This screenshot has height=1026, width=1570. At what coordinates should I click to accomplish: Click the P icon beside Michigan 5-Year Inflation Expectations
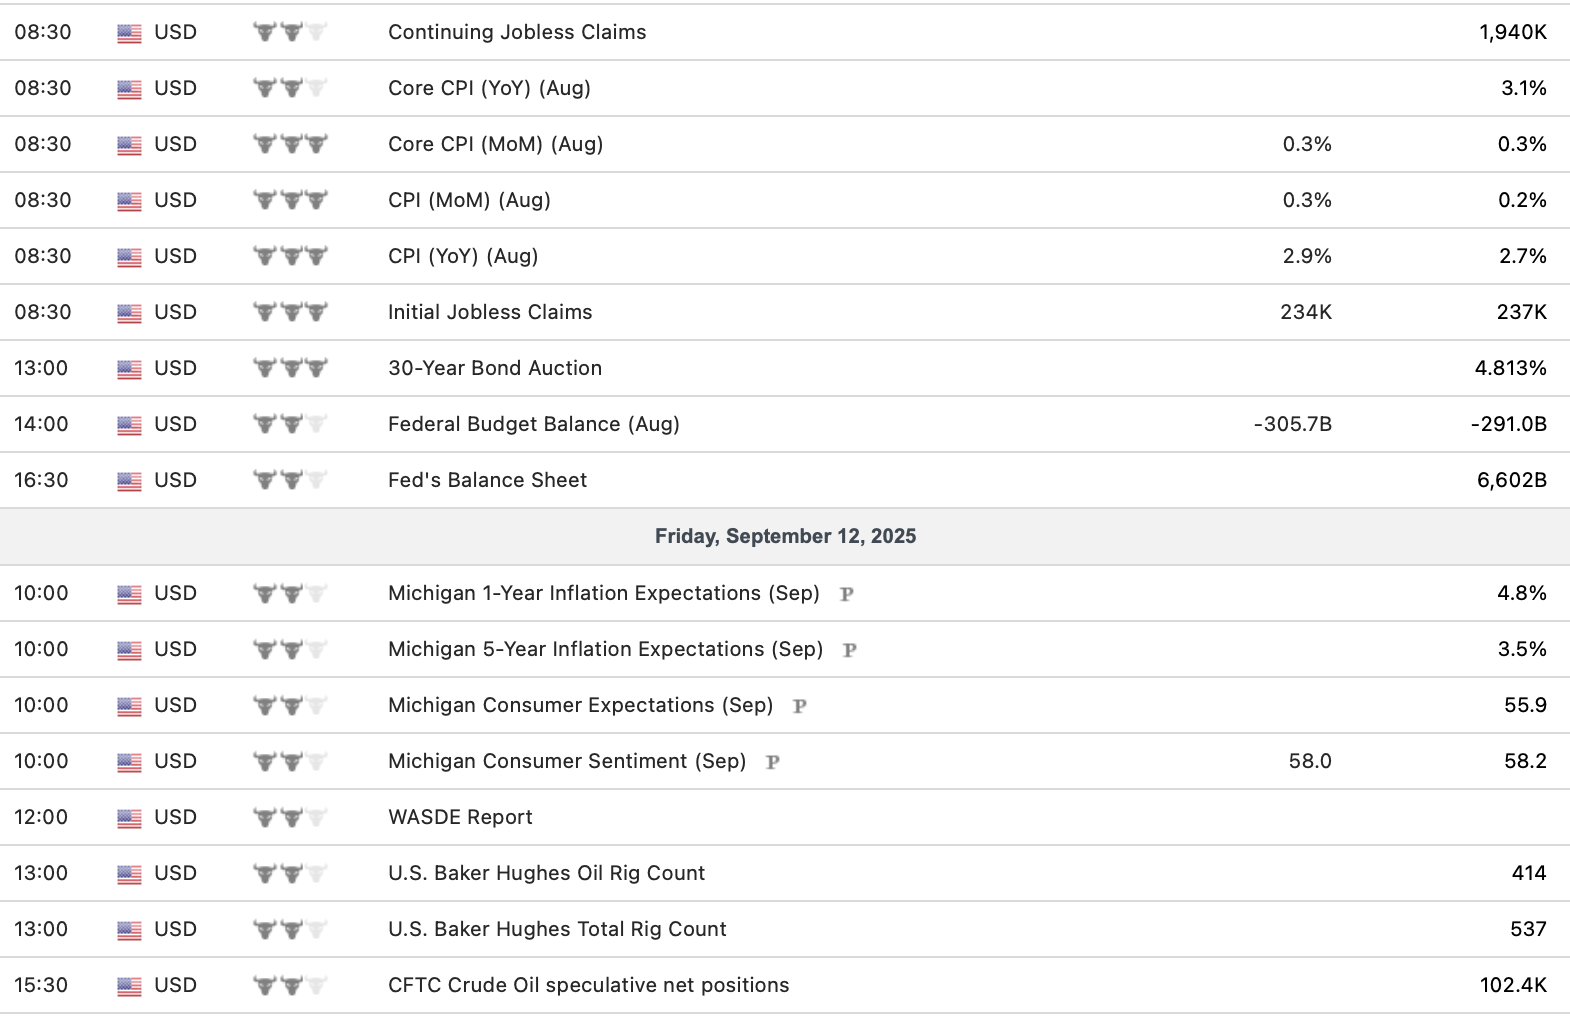tap(850, 650)
